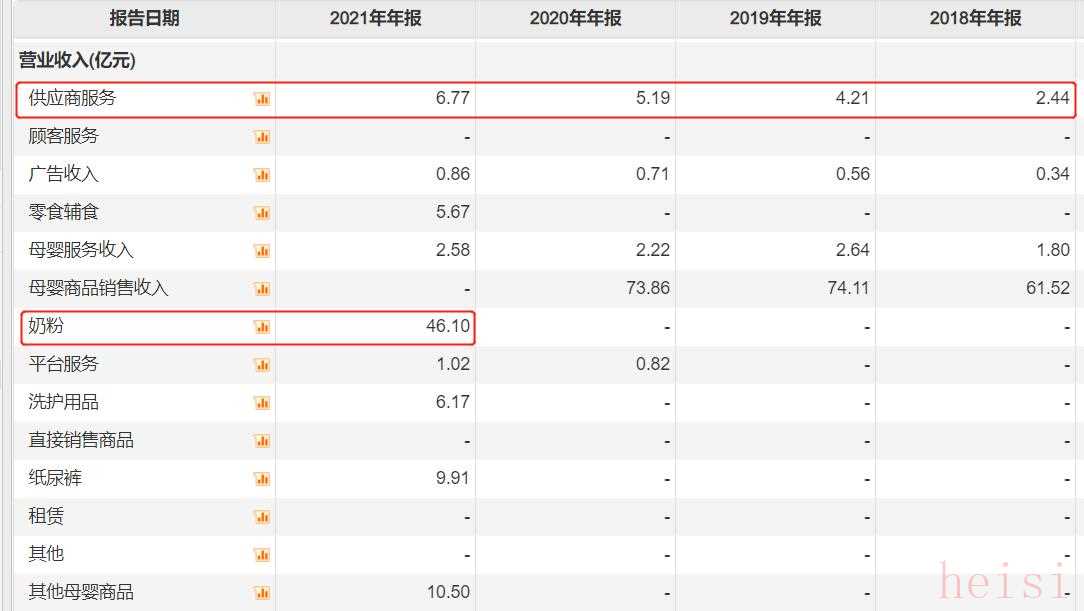Select the 2018年年报 column header
The height and width of the screenshot is (611, 1084).
(975, 18)
